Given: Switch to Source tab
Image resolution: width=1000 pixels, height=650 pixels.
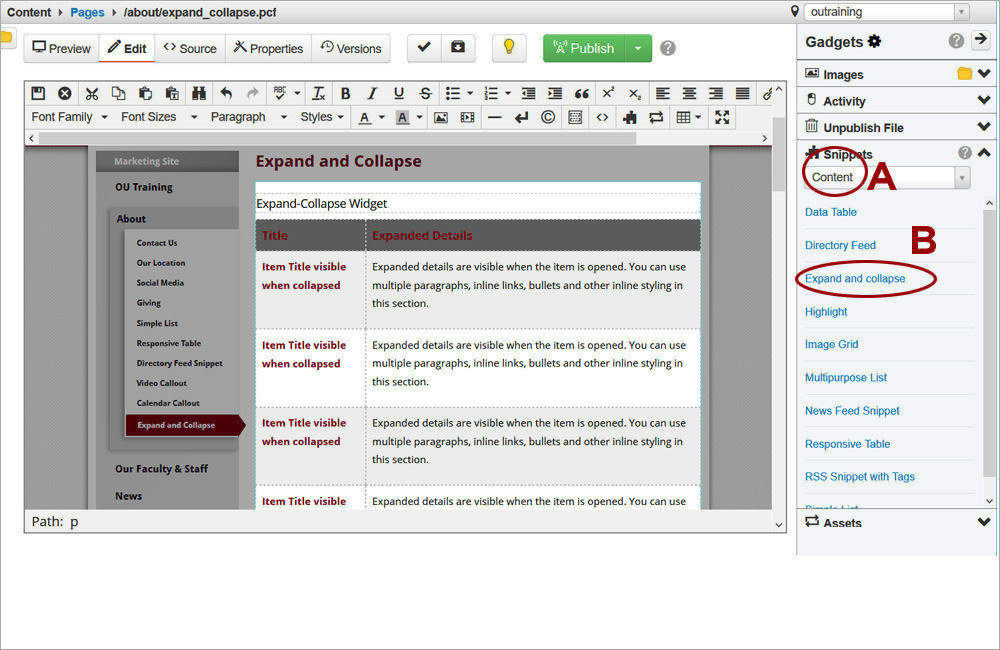Looking at the screenshot, I should click(x=190, y=48).
